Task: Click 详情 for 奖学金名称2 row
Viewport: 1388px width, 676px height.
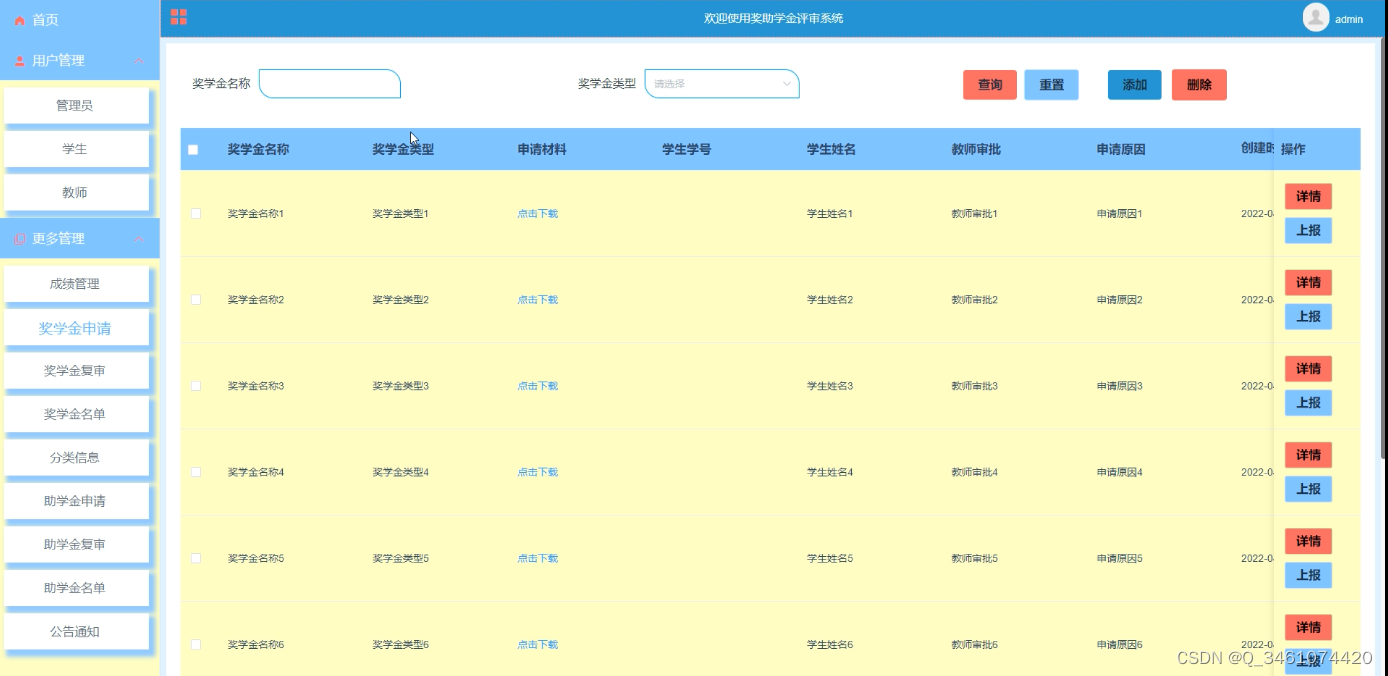Action: [x=1308, y=283]
